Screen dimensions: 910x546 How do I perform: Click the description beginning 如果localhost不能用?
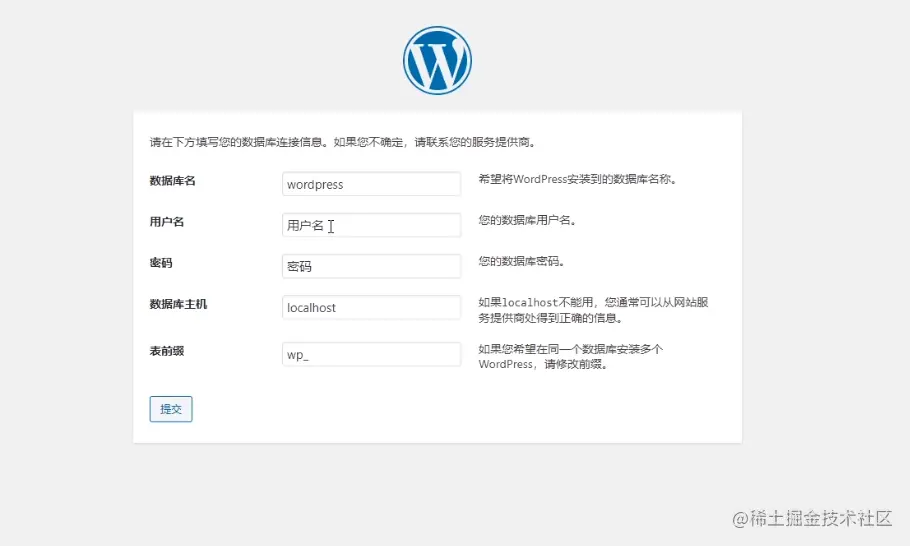593,310
